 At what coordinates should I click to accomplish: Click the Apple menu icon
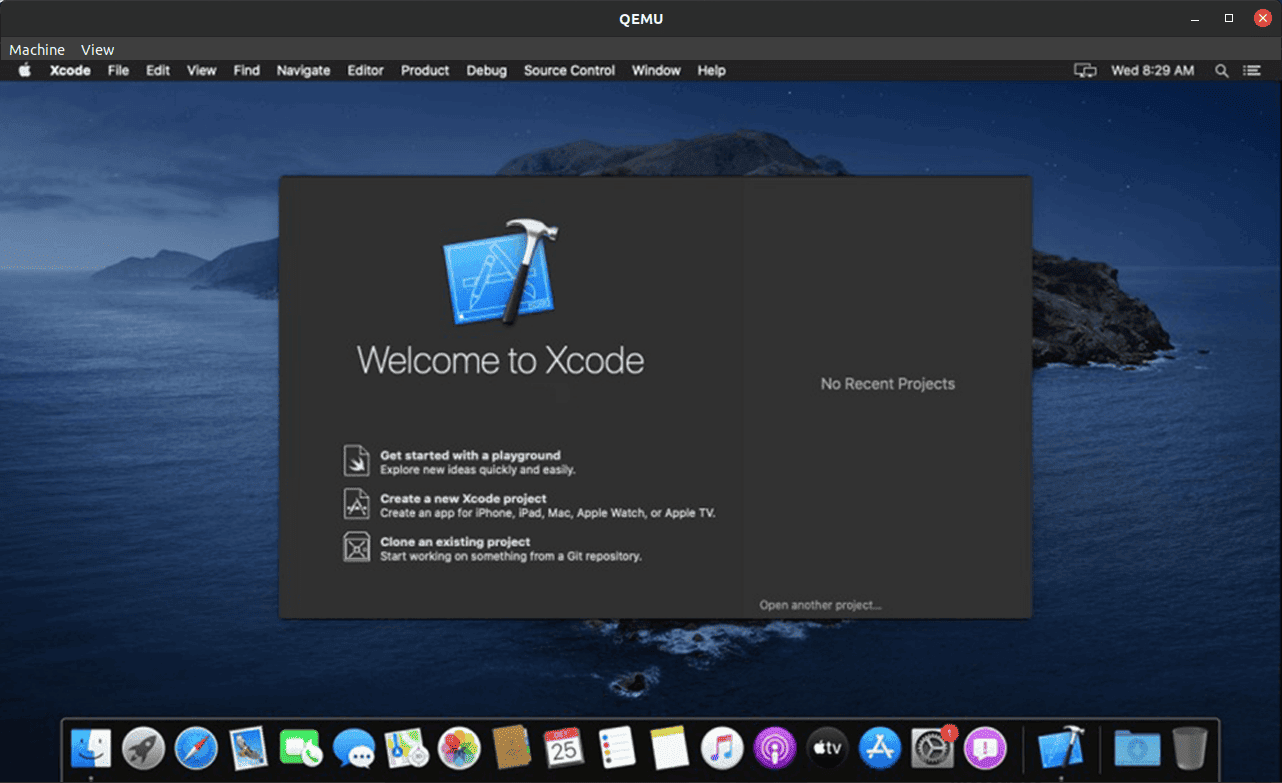(24, 70)
